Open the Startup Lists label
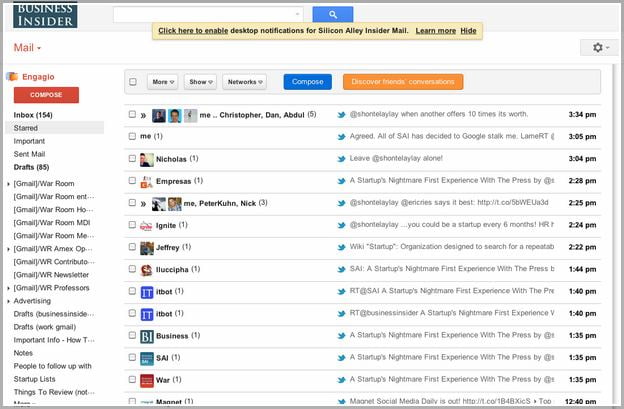 [x=34, y=379]
